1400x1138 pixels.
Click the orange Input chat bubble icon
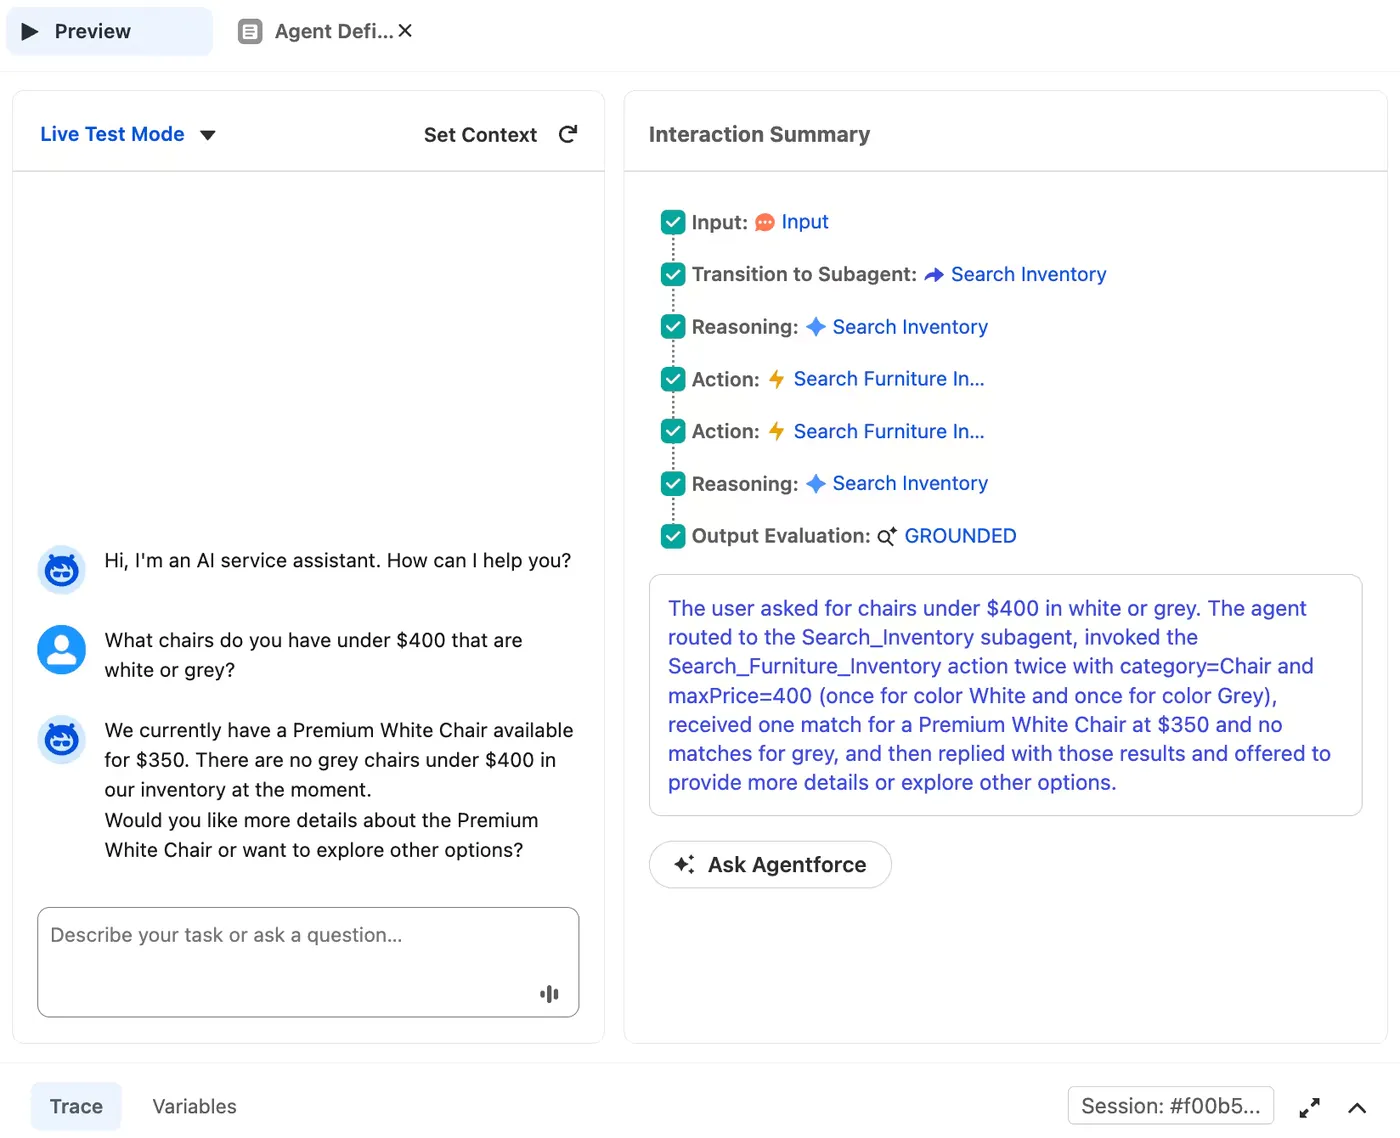[x=764, y=222]
